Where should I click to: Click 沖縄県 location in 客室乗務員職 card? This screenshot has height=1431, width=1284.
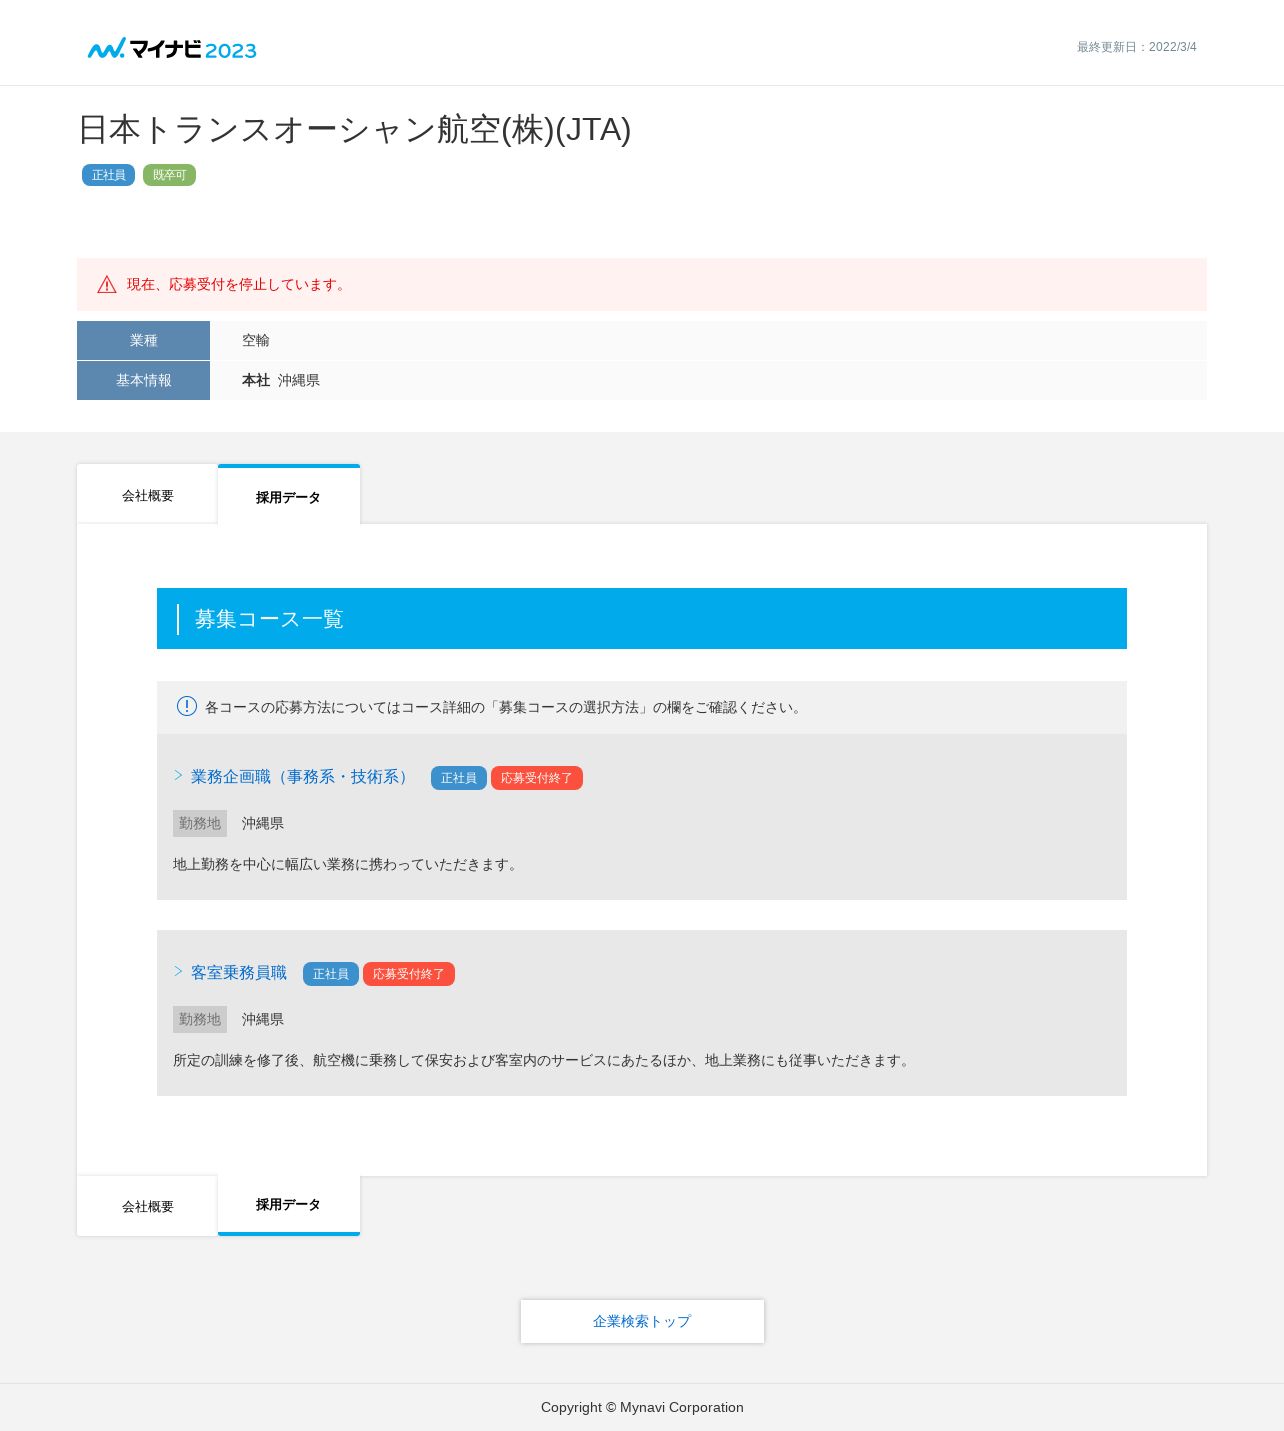click(263, 1019)
